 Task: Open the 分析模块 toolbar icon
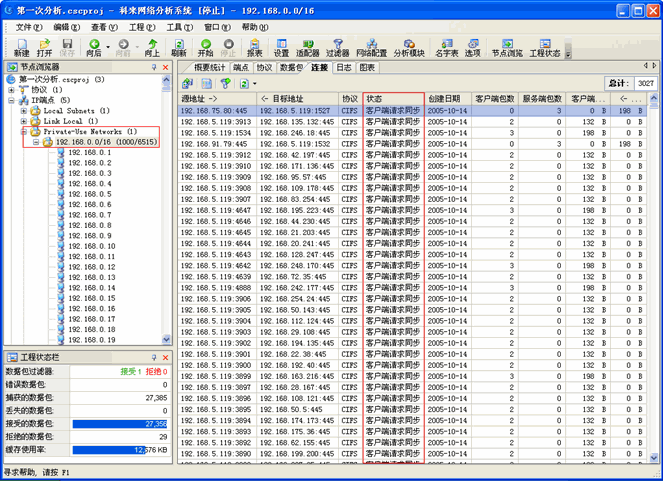(x=409, y=47)
